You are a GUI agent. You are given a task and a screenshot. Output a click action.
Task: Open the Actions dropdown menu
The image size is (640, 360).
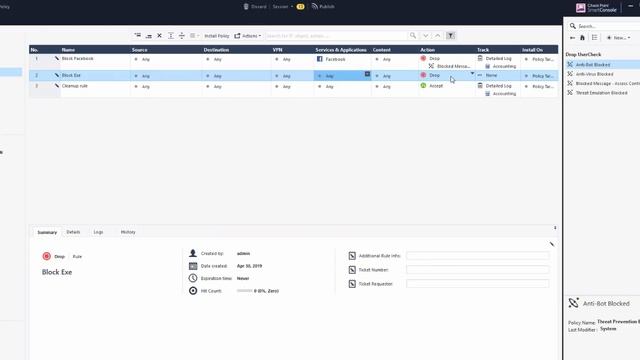point(247,36)
